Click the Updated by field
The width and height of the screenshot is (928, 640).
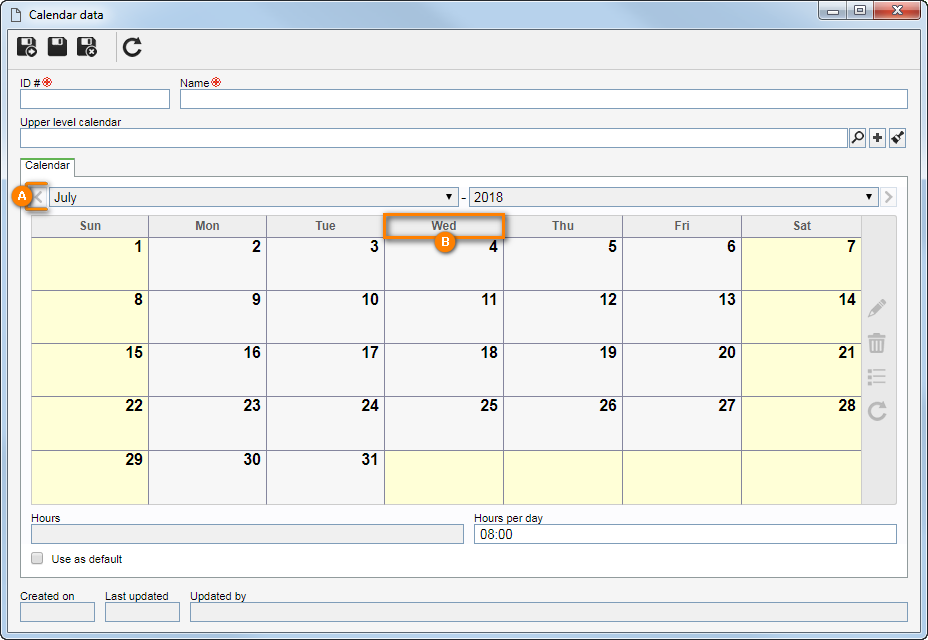pos(549,612)
